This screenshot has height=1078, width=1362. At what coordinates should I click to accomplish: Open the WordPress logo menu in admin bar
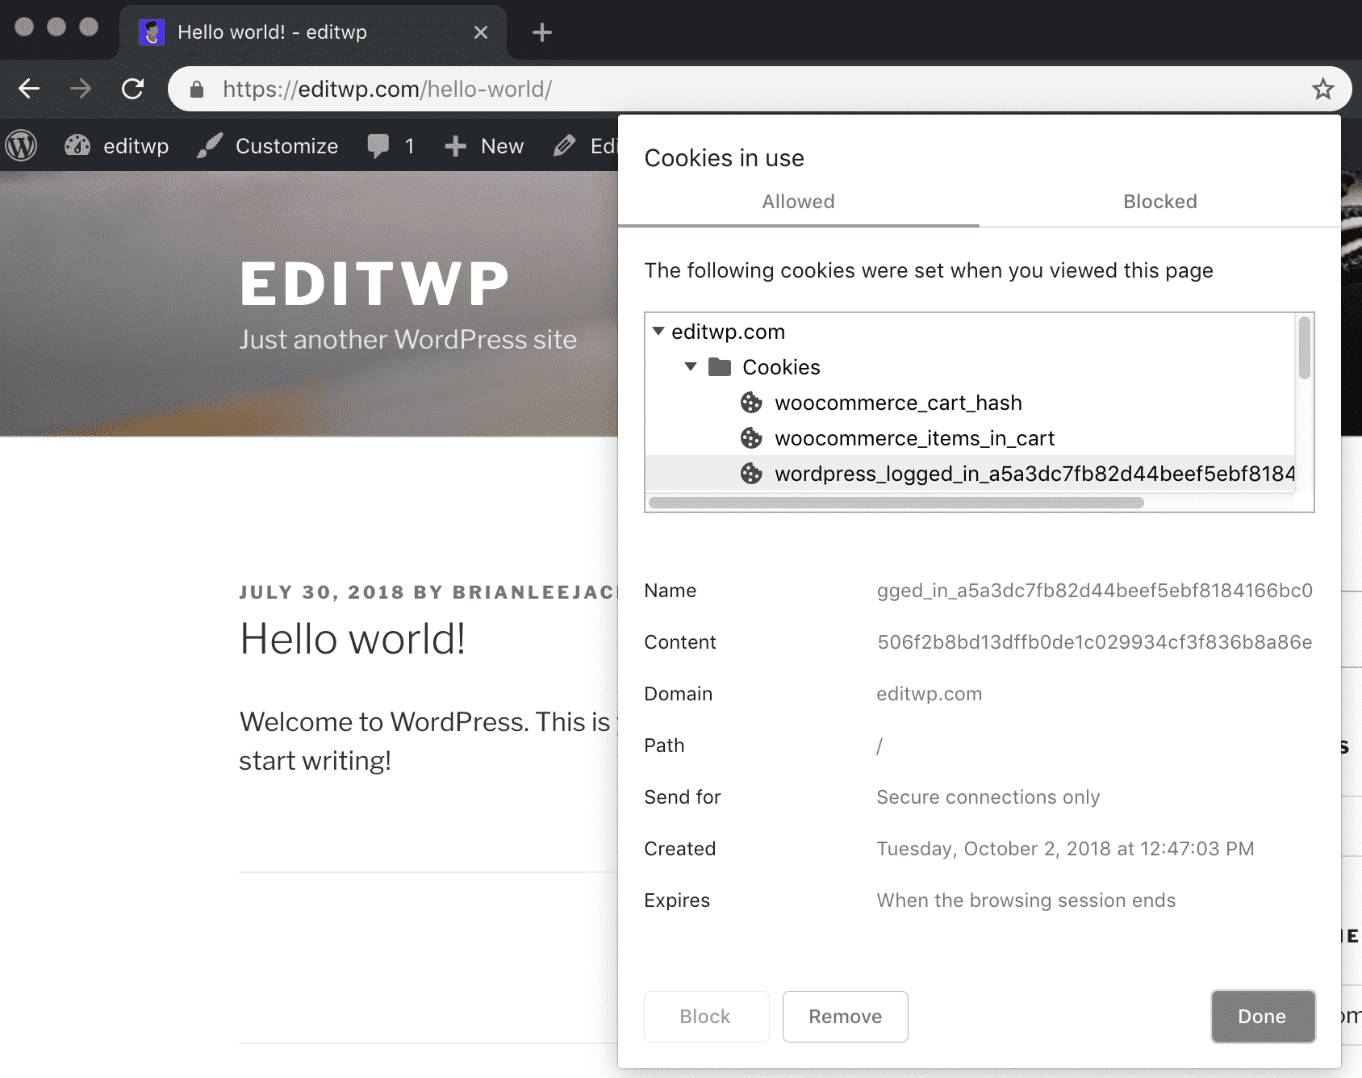pos(21,145)
